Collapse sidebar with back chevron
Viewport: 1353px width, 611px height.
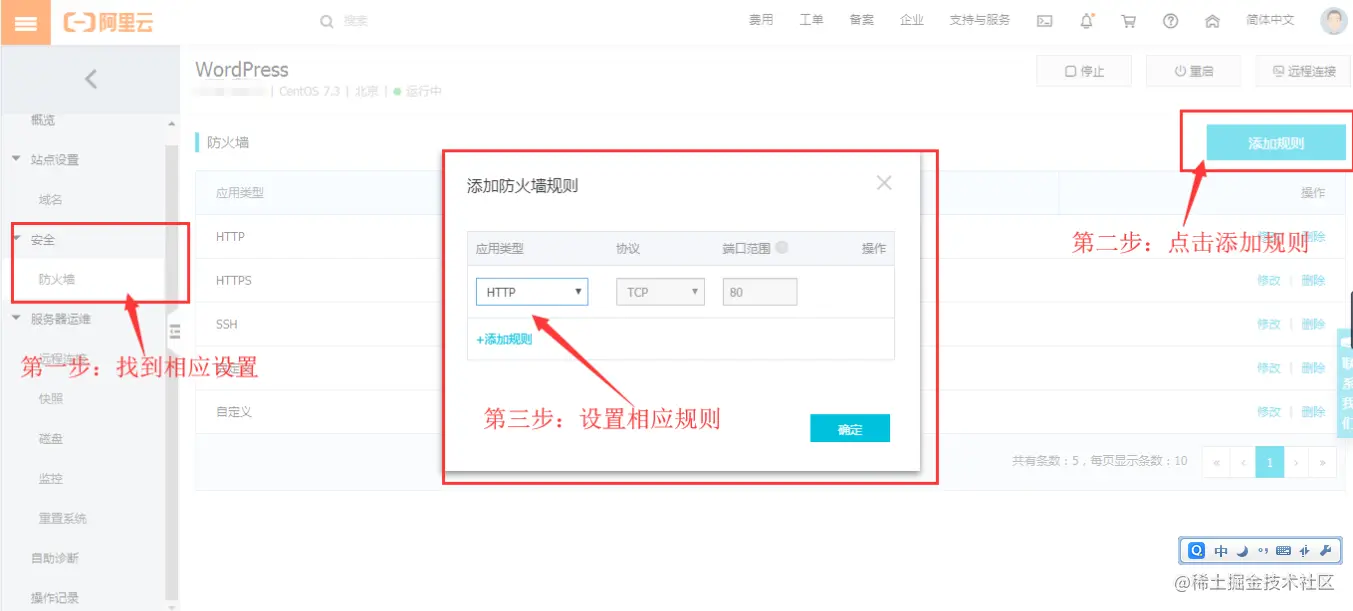[90, 78]
